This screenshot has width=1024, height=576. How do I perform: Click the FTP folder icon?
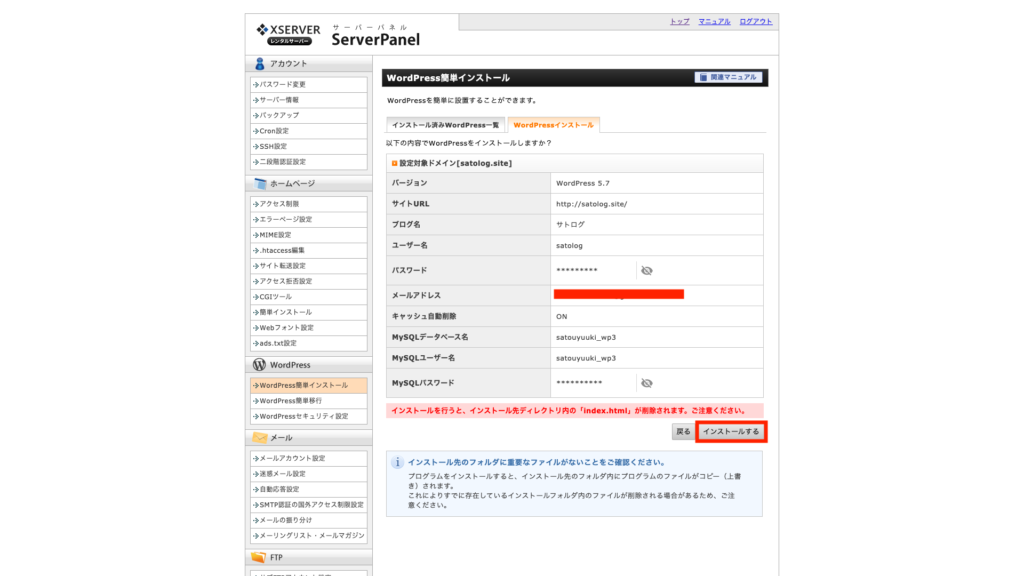(259, 557)
